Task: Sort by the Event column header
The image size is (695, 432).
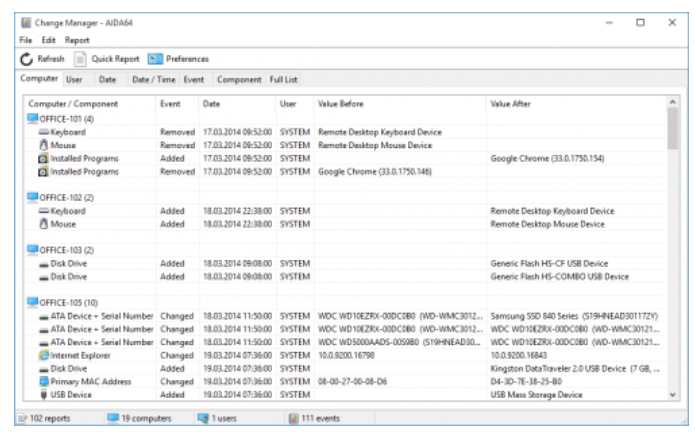Action: point(177,104)
